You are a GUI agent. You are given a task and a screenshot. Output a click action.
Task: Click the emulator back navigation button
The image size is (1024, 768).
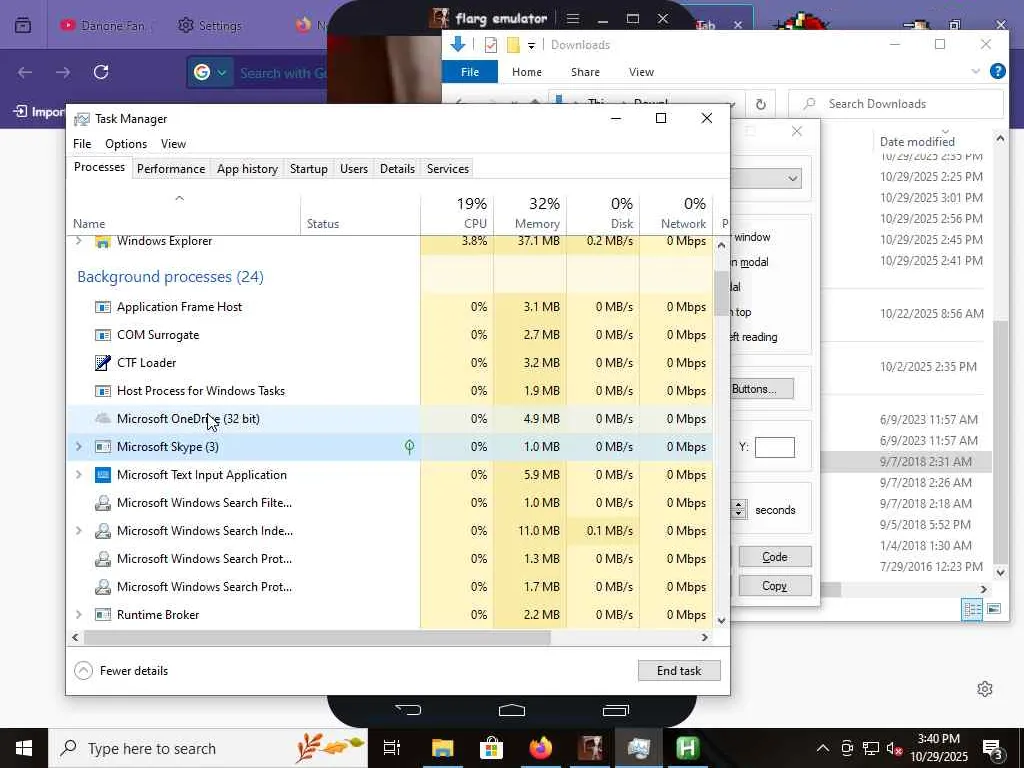[408, 710]
